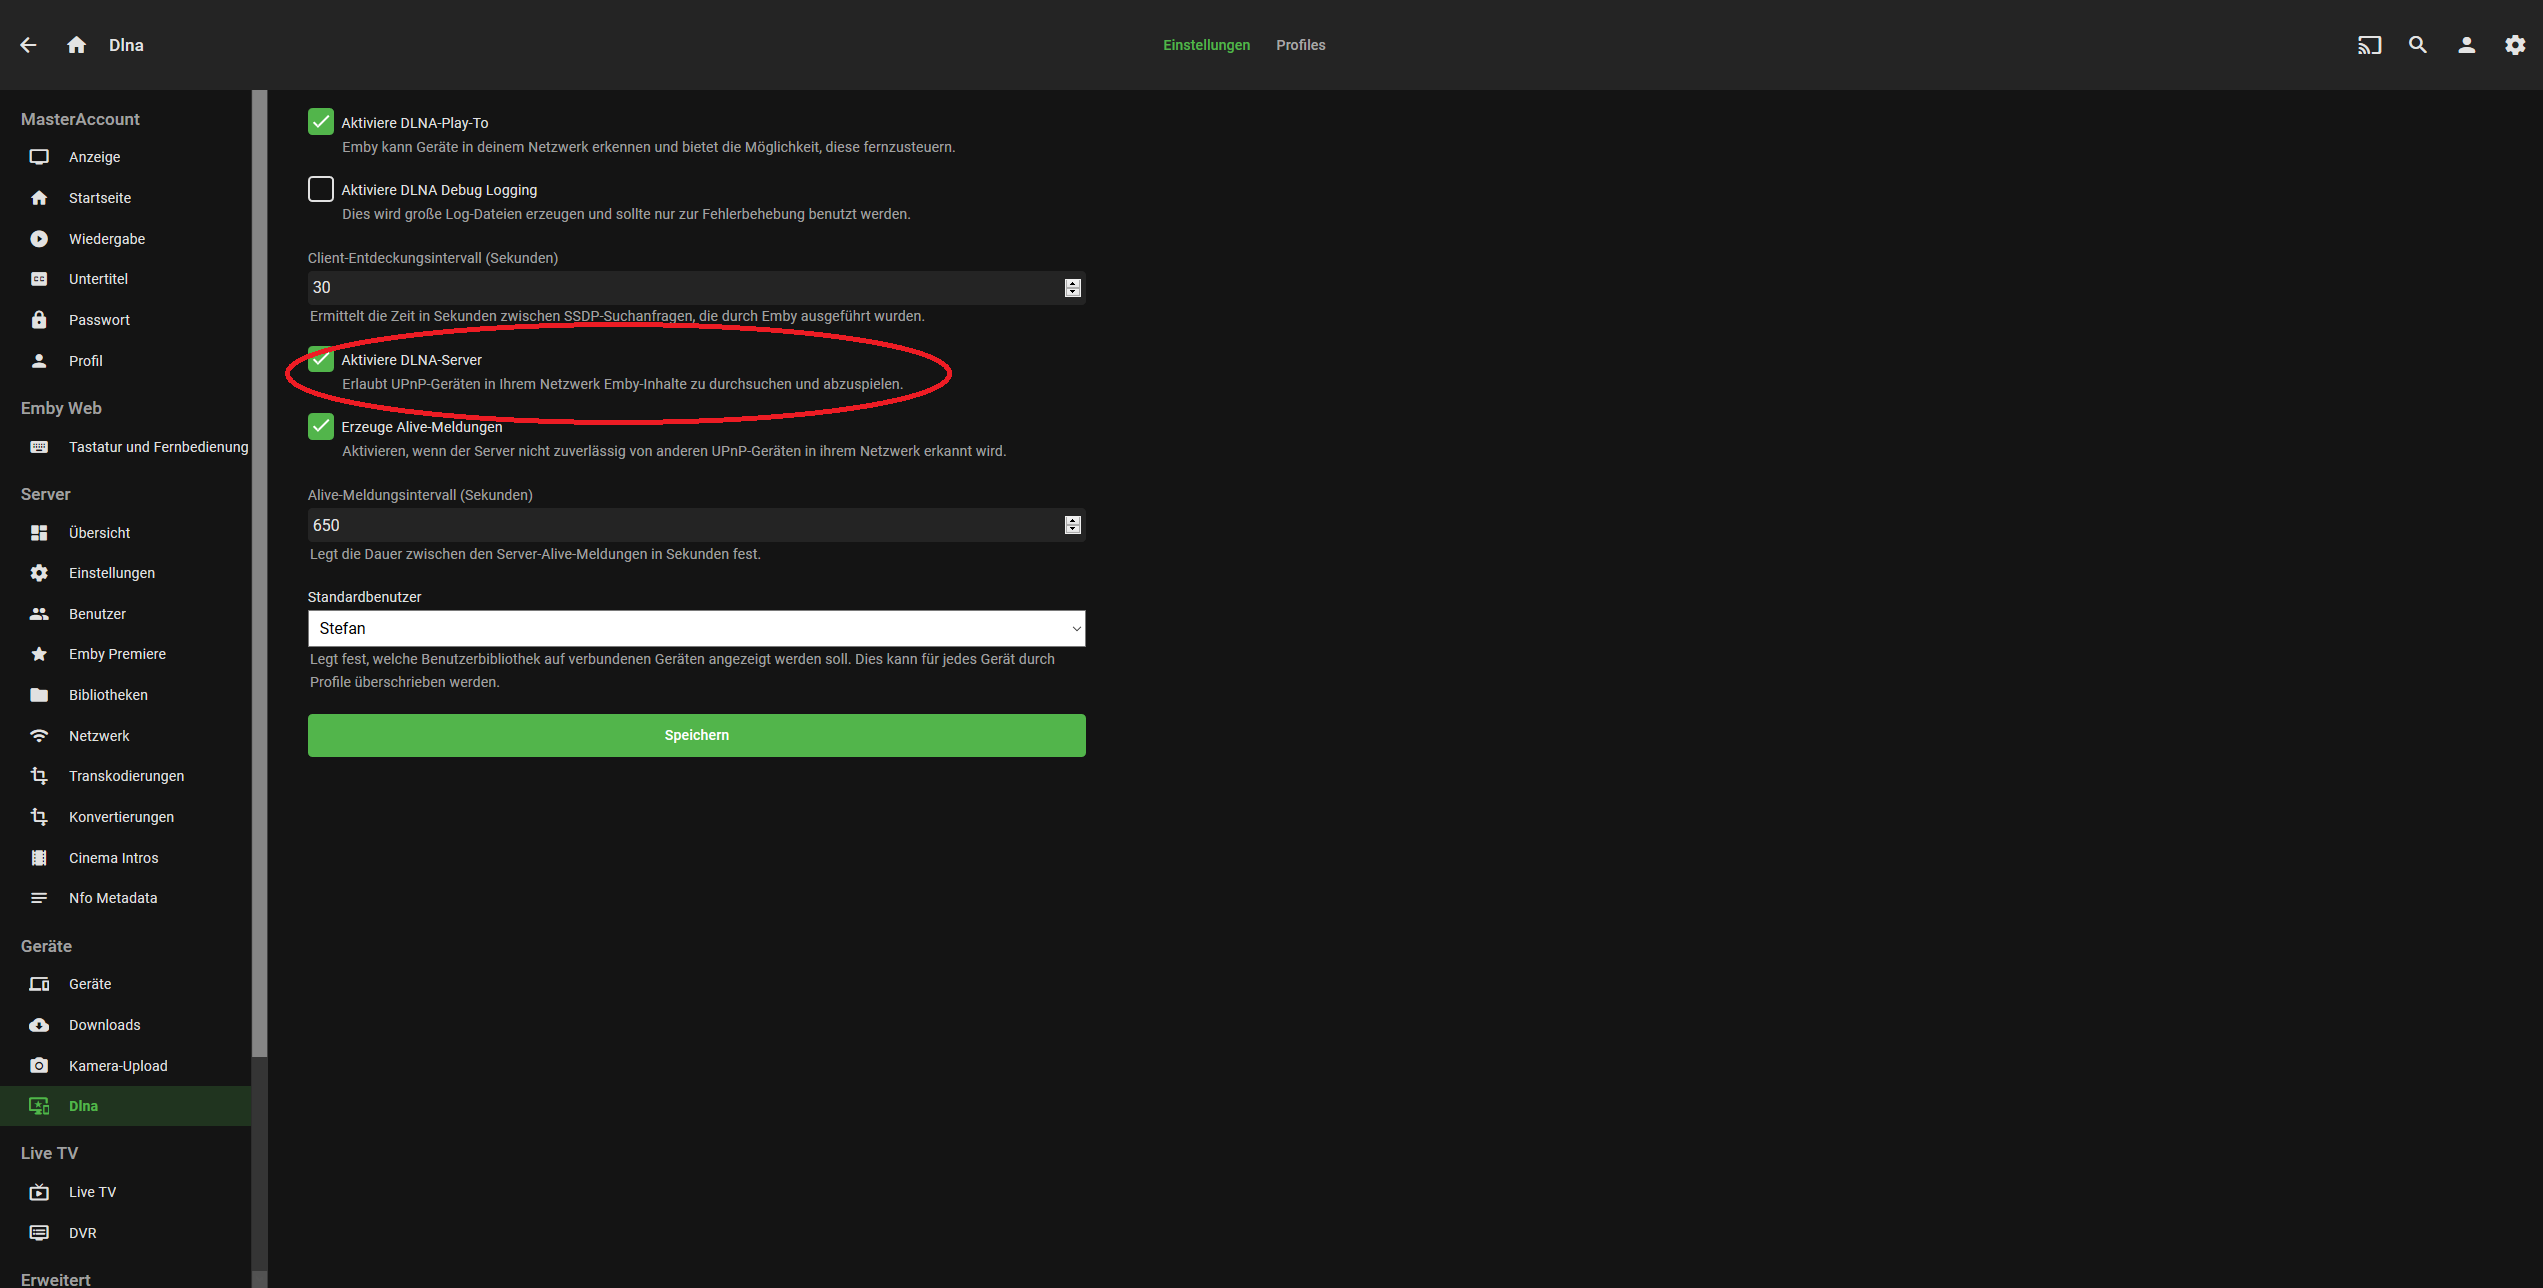The image size is (2543, 1288).
Task: Click the Wiedergabe play icon
Action: [x=39, y=239]
